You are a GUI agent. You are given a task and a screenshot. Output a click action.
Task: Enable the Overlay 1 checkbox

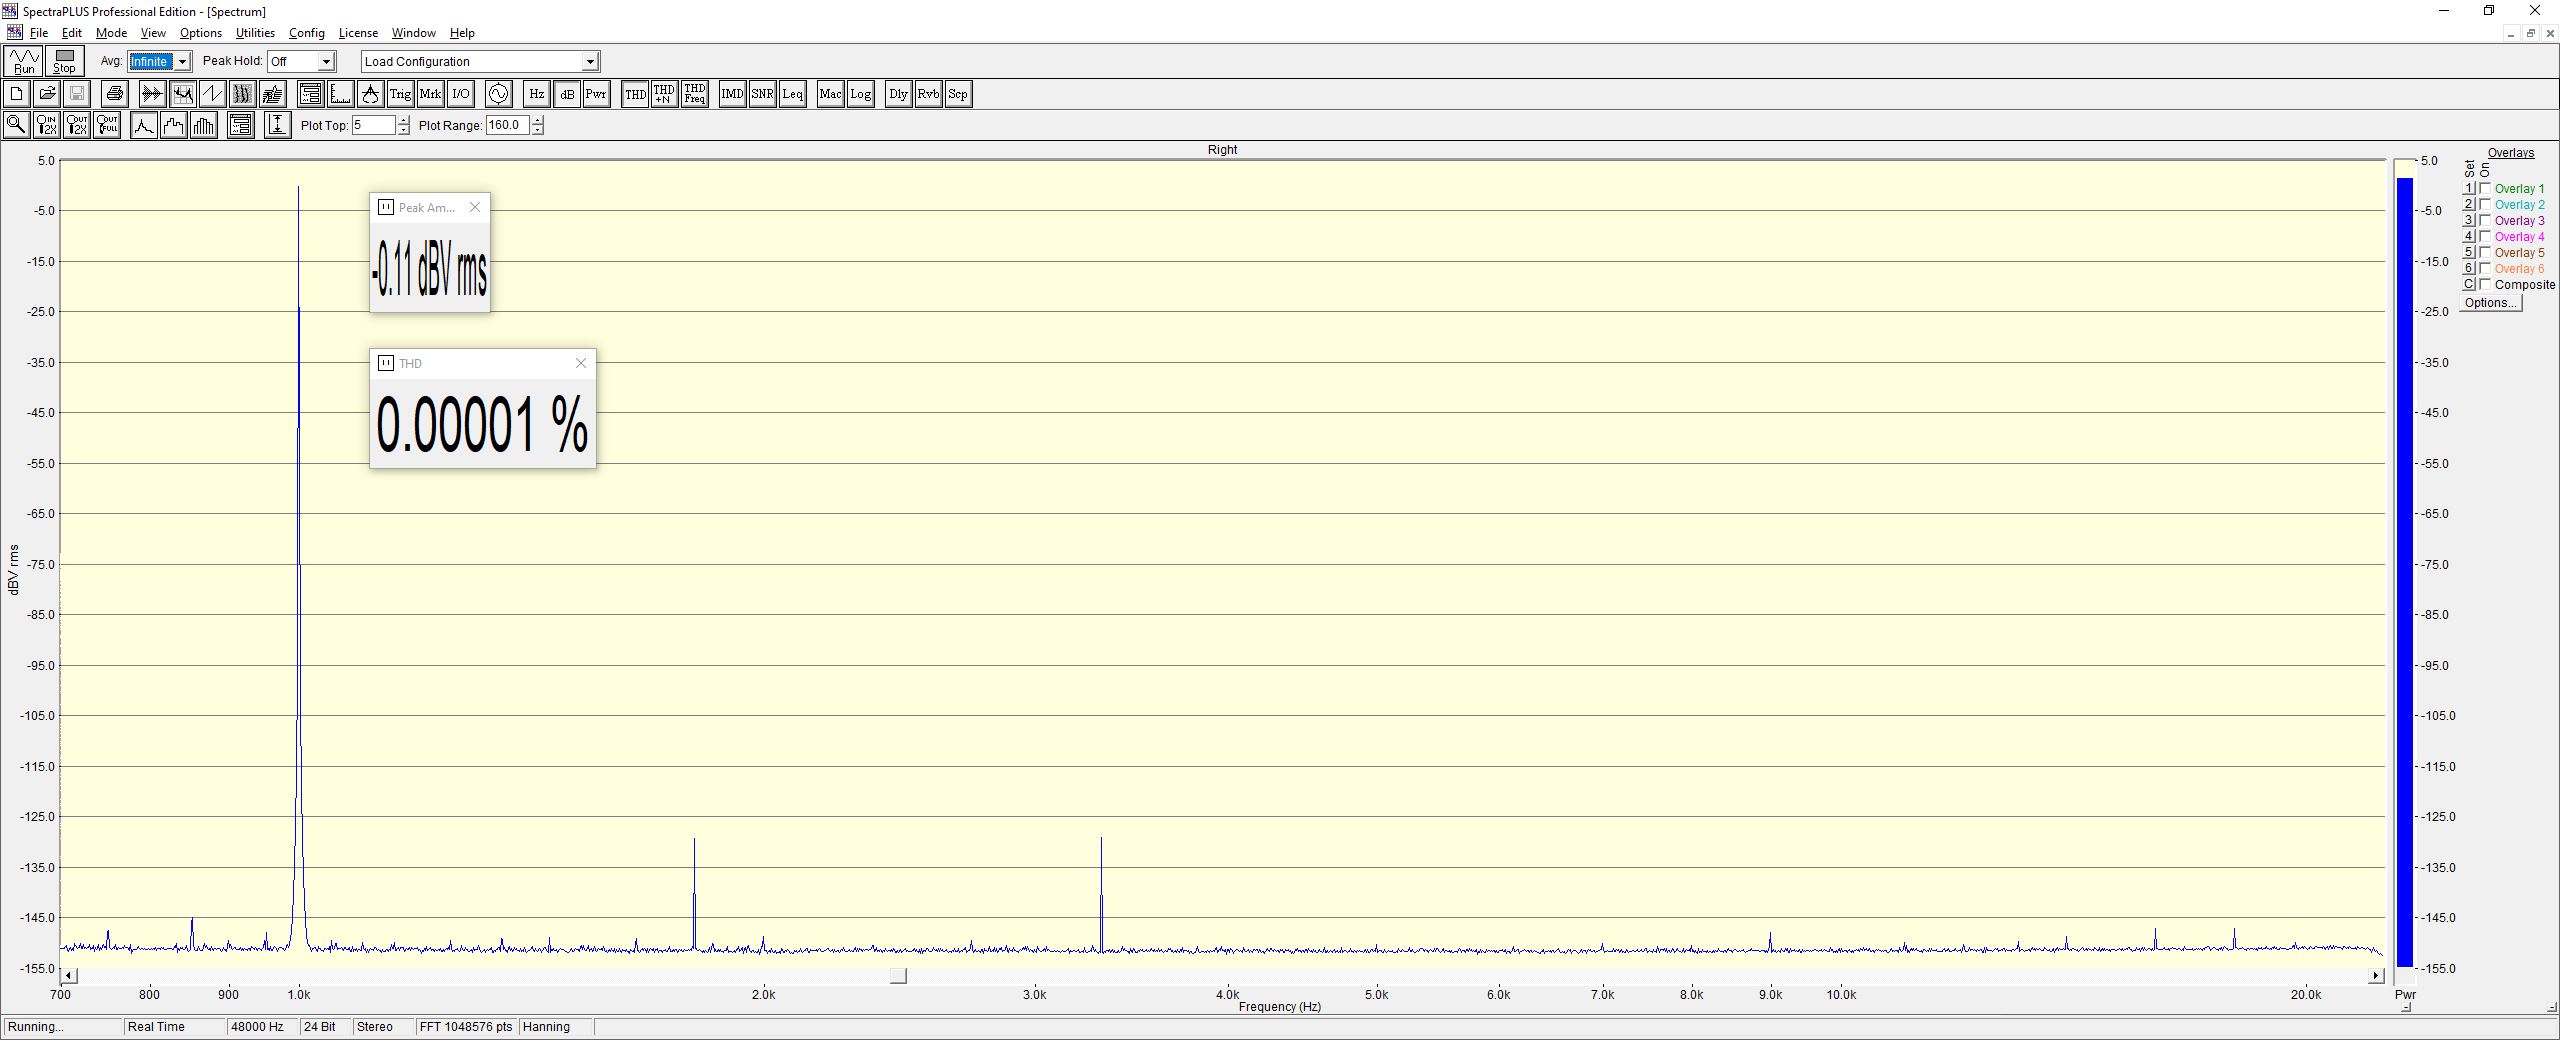[2485, 189]
